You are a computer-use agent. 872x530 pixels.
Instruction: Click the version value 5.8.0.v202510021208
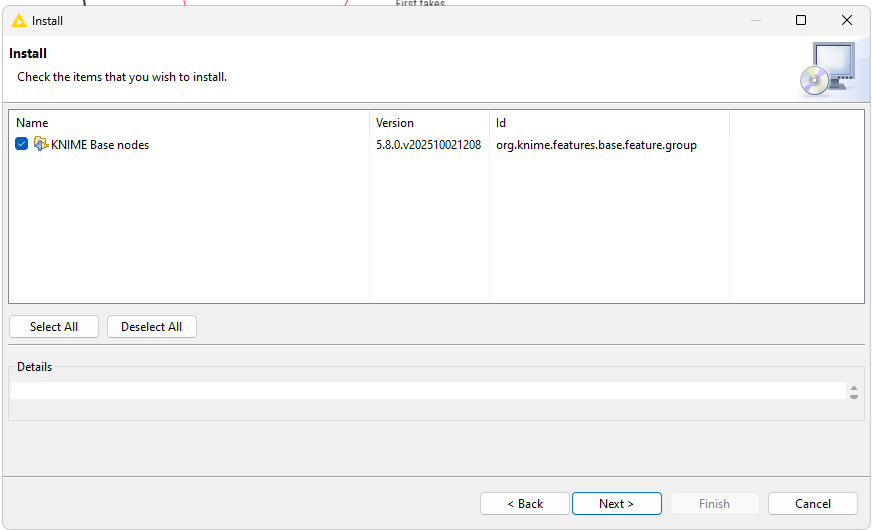pyautogui.click(x=428, y=145)
